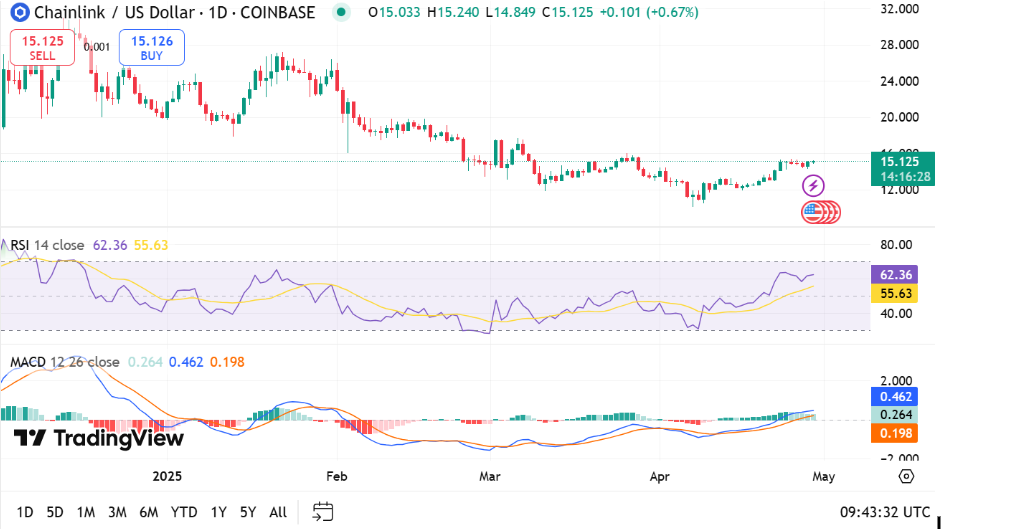The image size is (1029, 529).
Task: Click the Feb label on time axis
Action: point(337,476)
